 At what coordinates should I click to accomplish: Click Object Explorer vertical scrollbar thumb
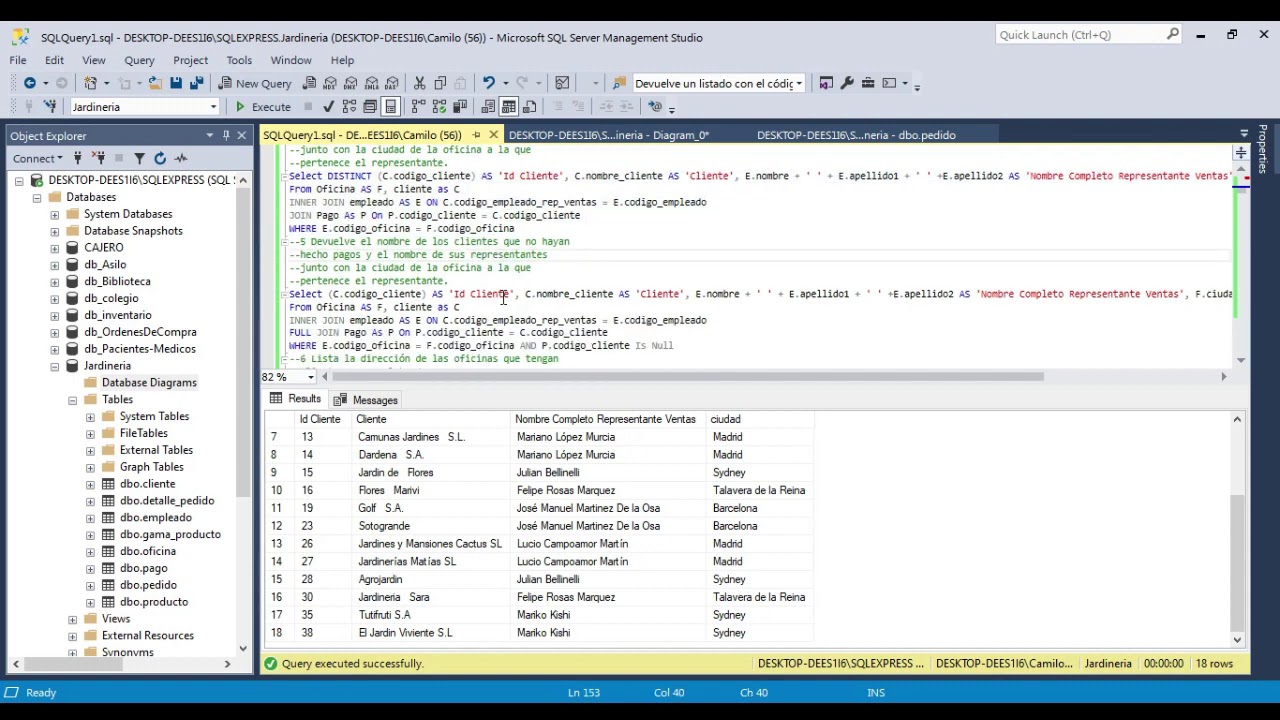click(243, 343)
